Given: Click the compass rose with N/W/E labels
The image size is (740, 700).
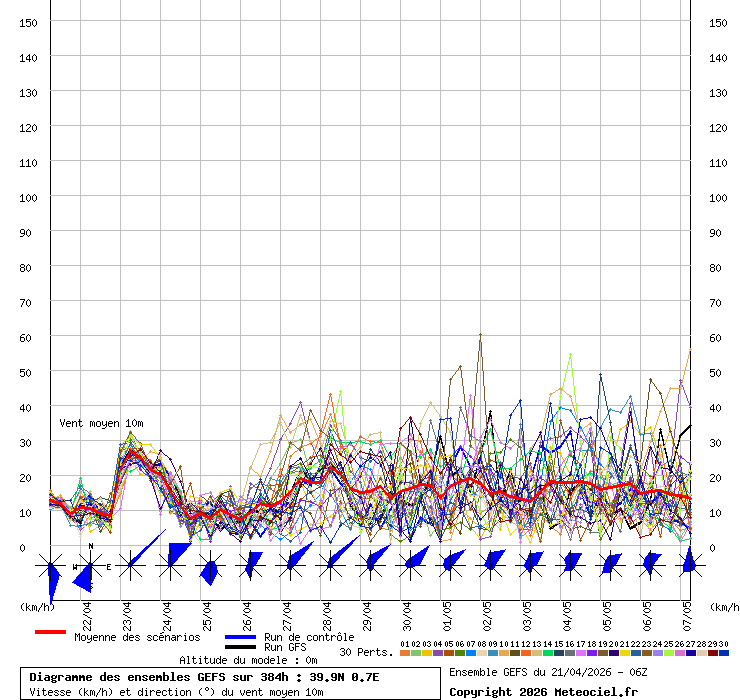Looking at the screenshot, I should pos(90,566).
